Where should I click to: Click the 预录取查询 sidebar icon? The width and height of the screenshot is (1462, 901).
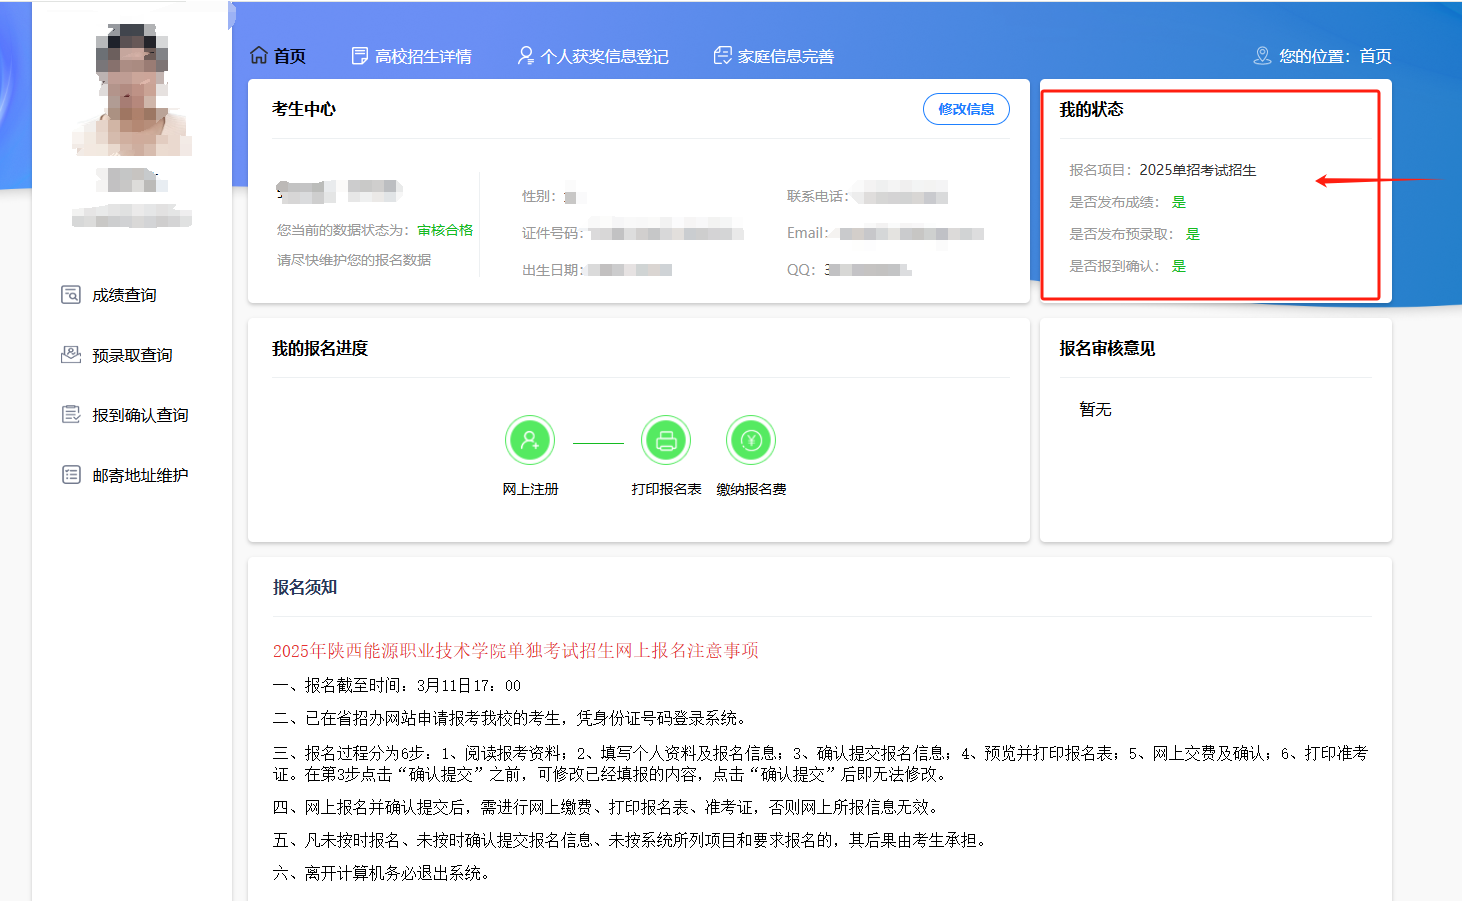pyautogui.click(x=71, y=354)
